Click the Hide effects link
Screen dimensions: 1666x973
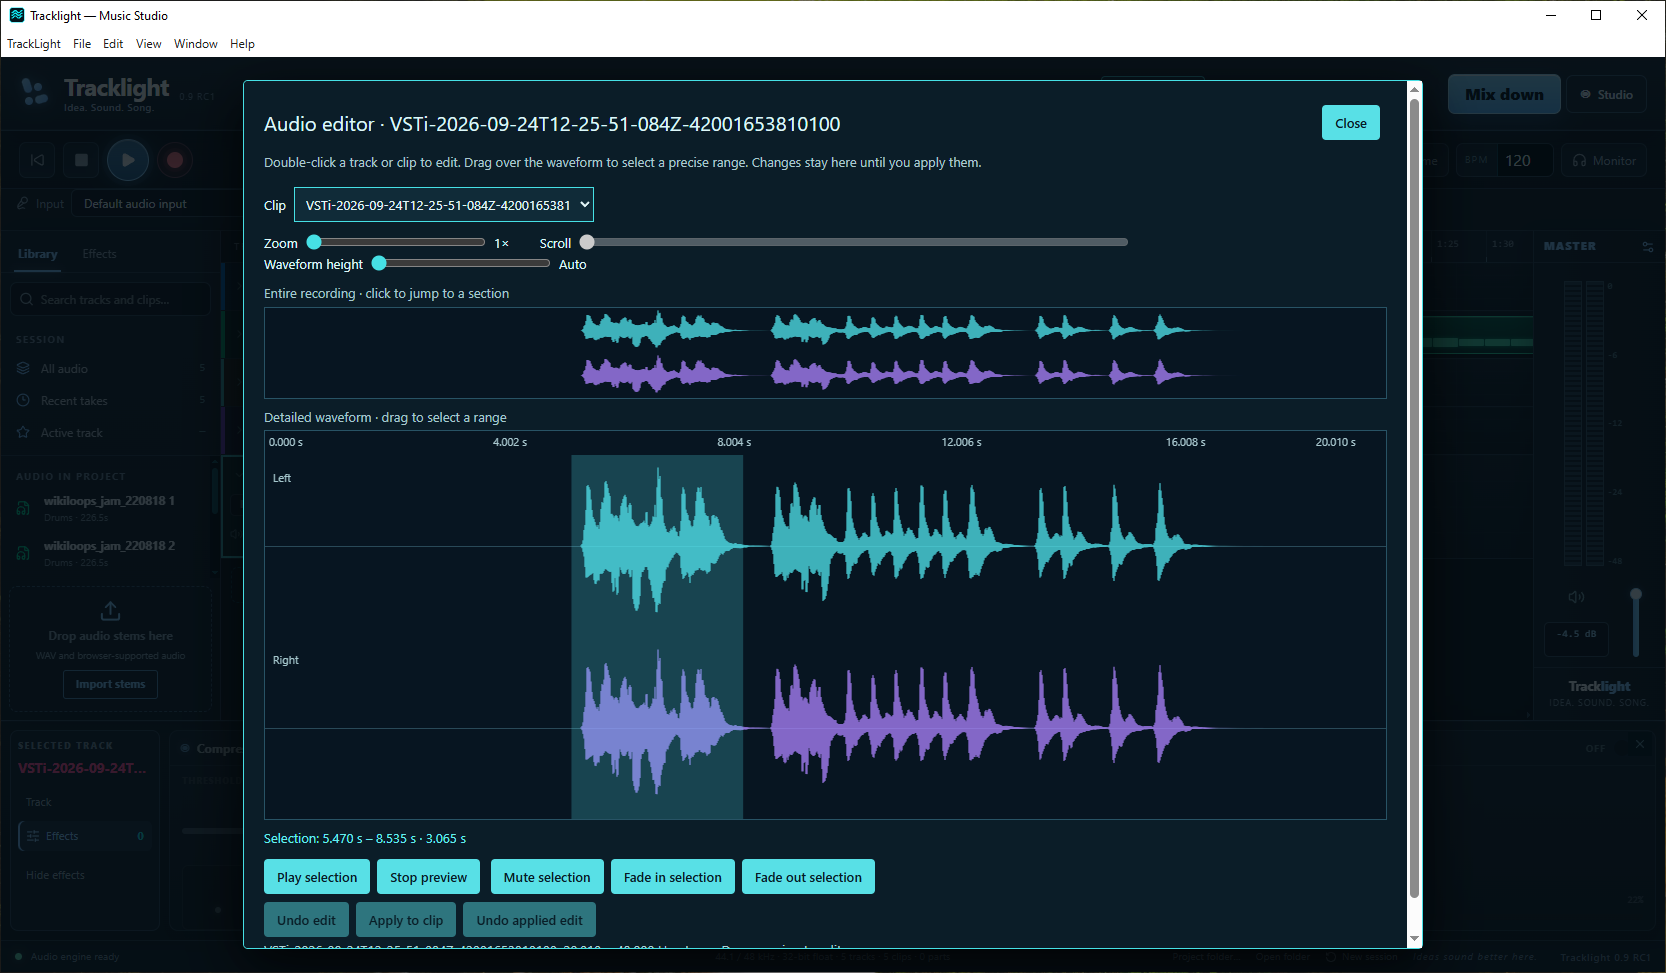pos(55,875)
